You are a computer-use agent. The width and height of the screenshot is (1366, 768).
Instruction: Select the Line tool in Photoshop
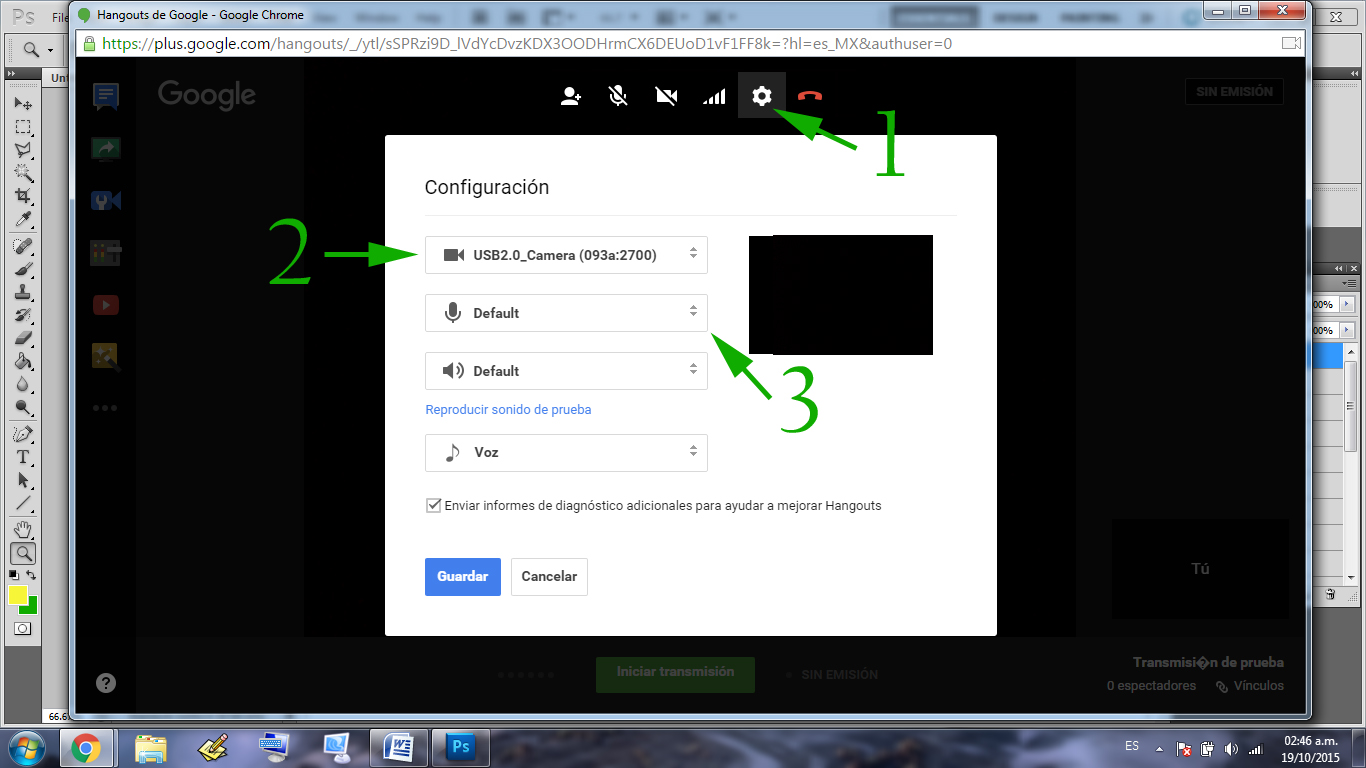23,504
